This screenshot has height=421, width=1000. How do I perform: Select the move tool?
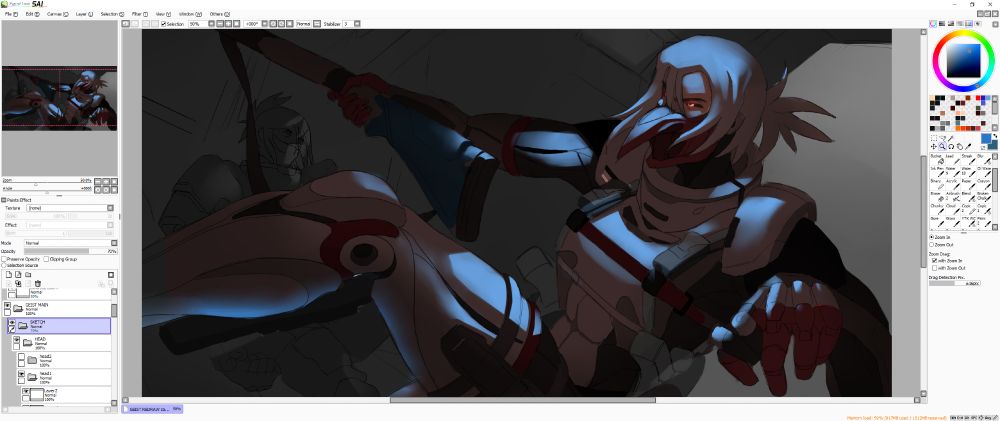pos(934,146)
